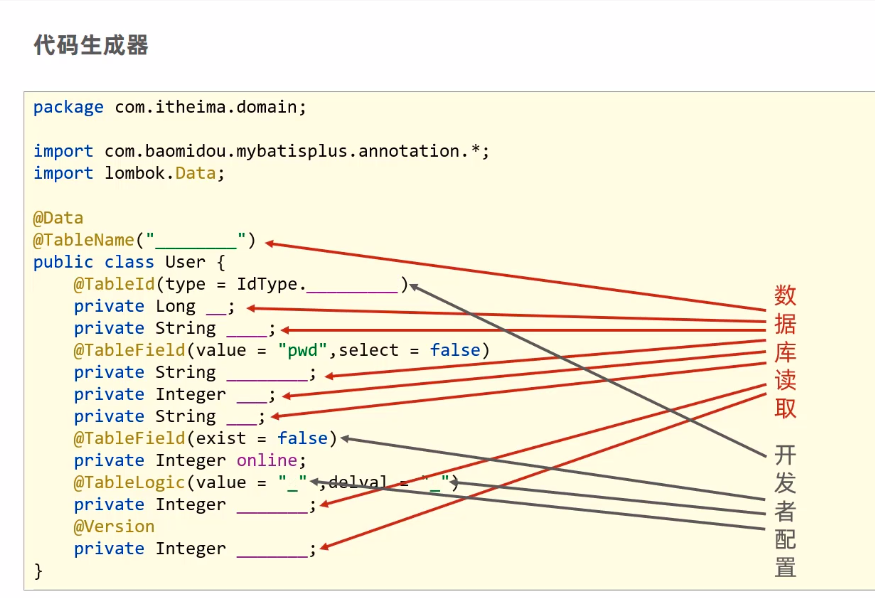The width and height of the screenshot is (875, 598).
Task: Click the red 数据库读取 vertical label
Action: (x=785, y=352)
